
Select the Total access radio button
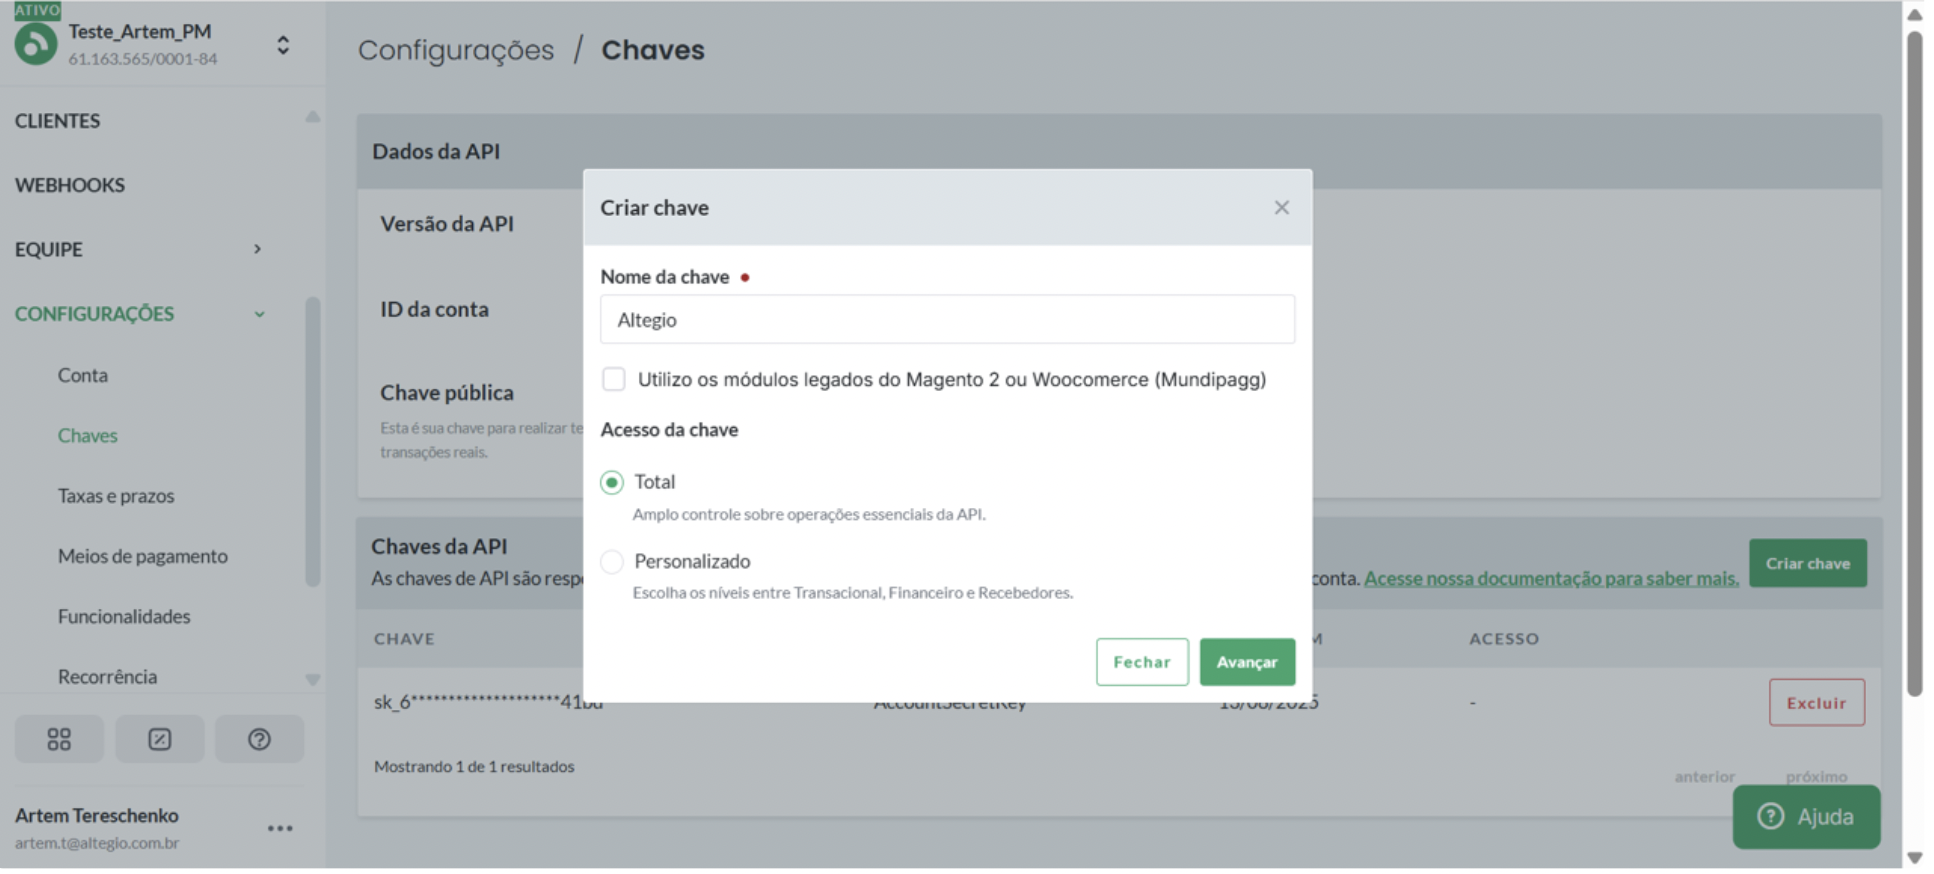612,482
